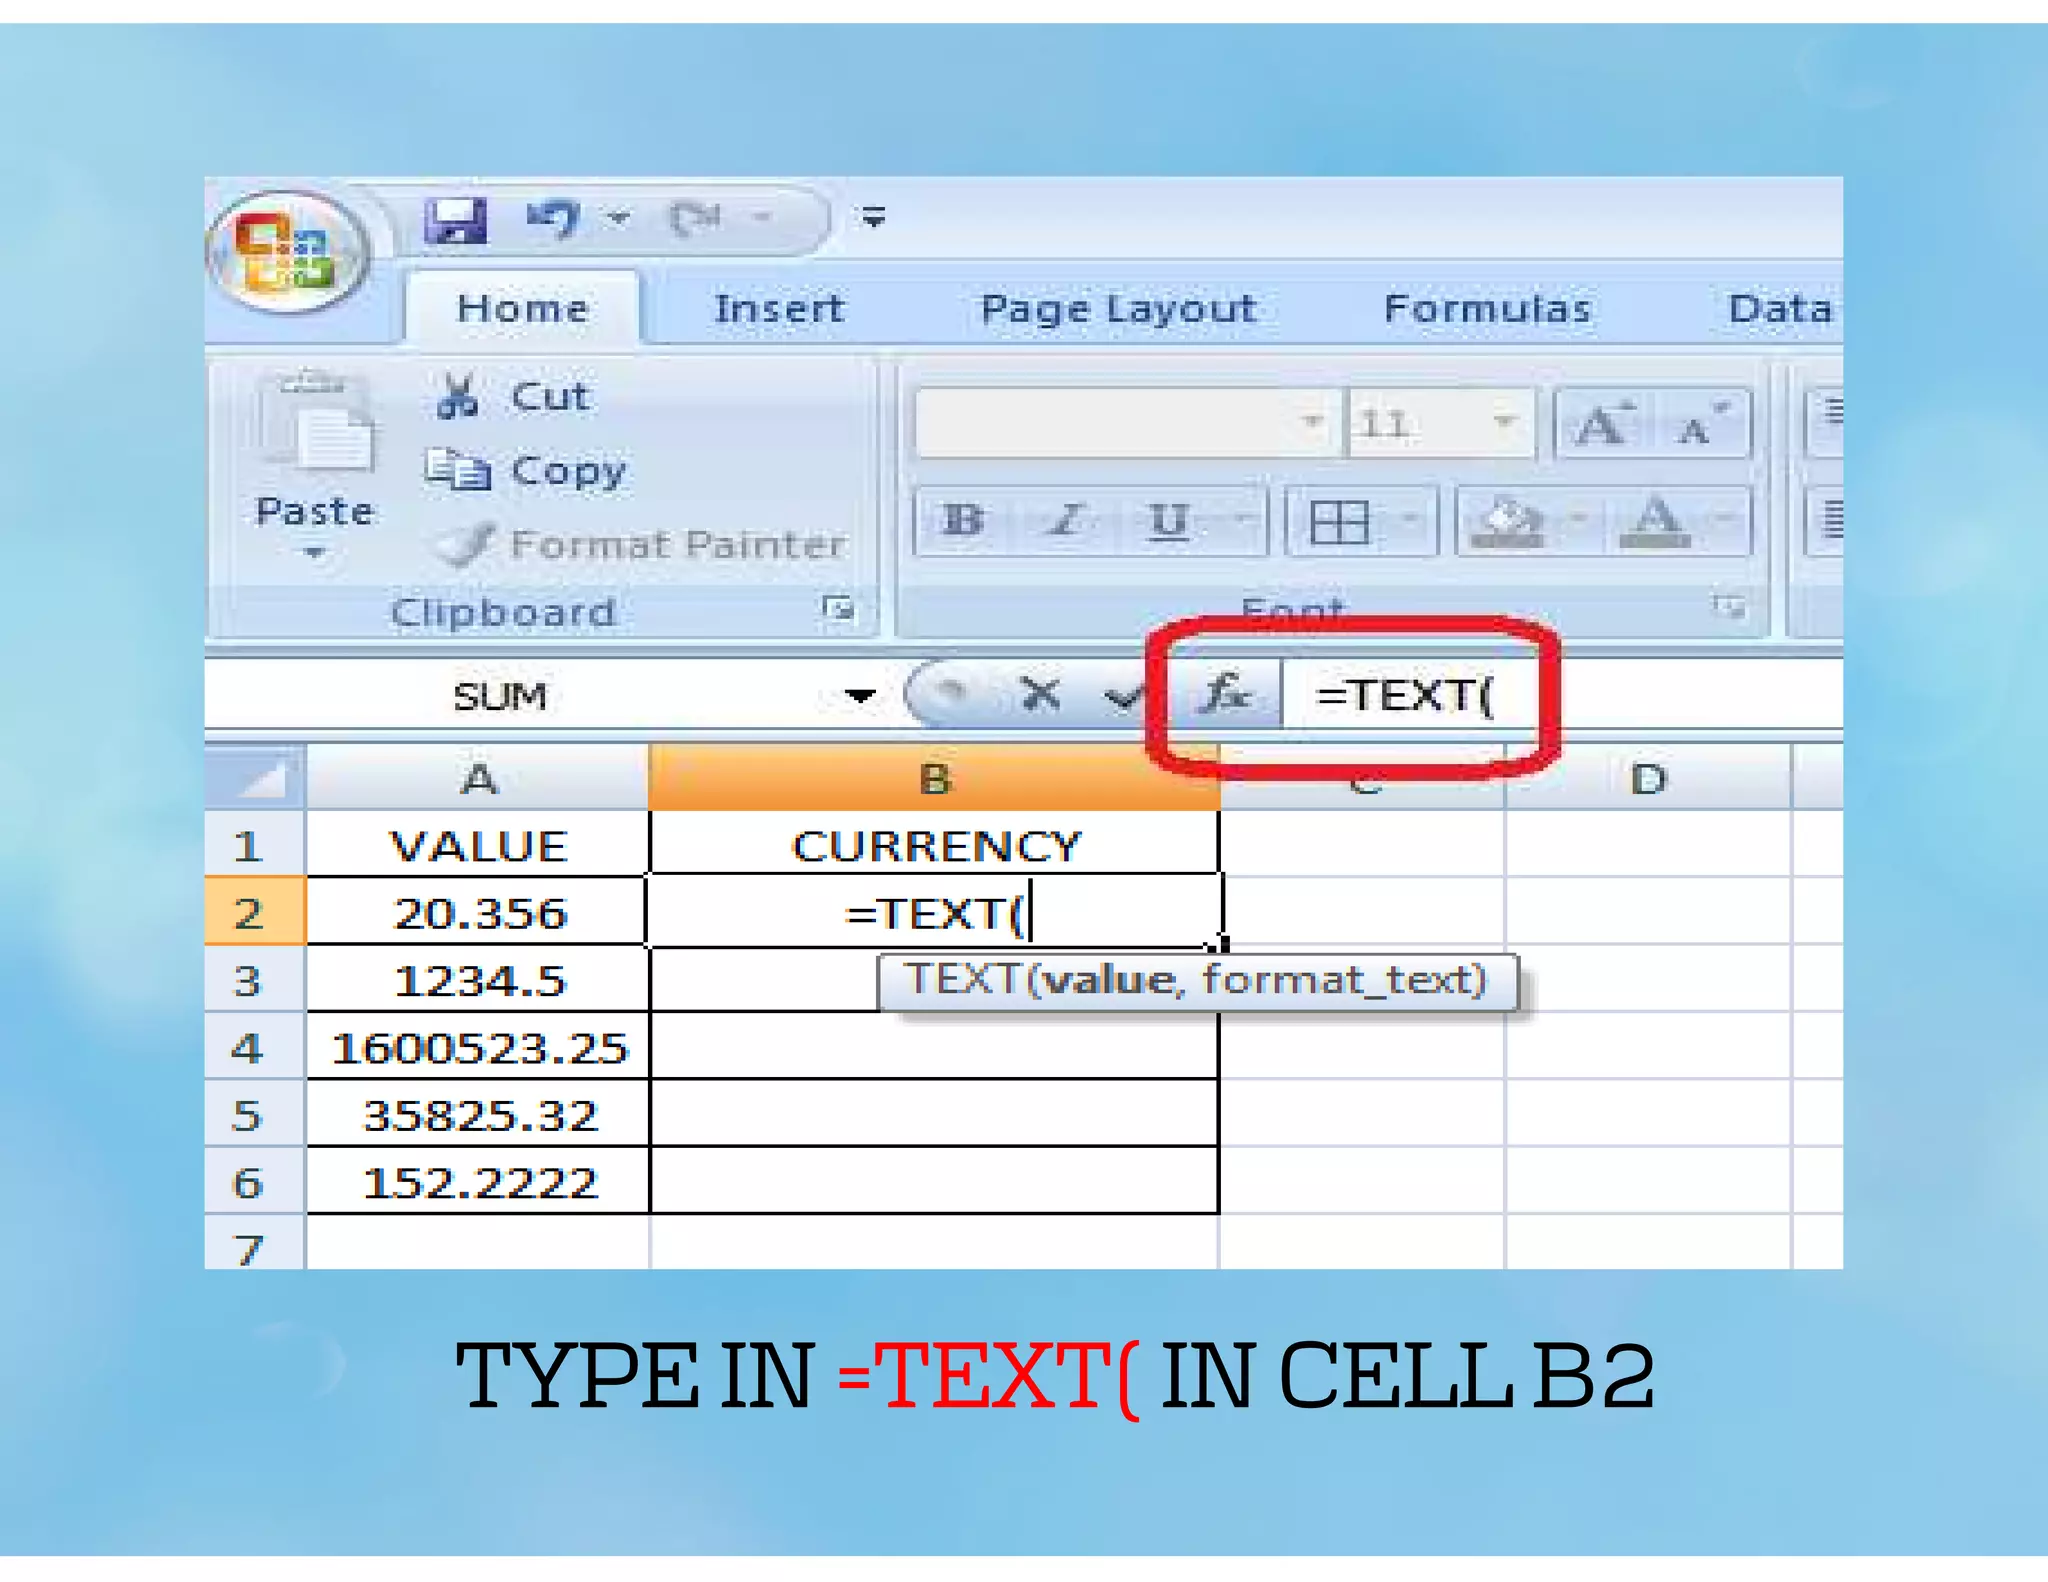The image size is (2048, 1582).
Task: Click the Copy icon in Clipboard group
Action: (x=457, y=469)
